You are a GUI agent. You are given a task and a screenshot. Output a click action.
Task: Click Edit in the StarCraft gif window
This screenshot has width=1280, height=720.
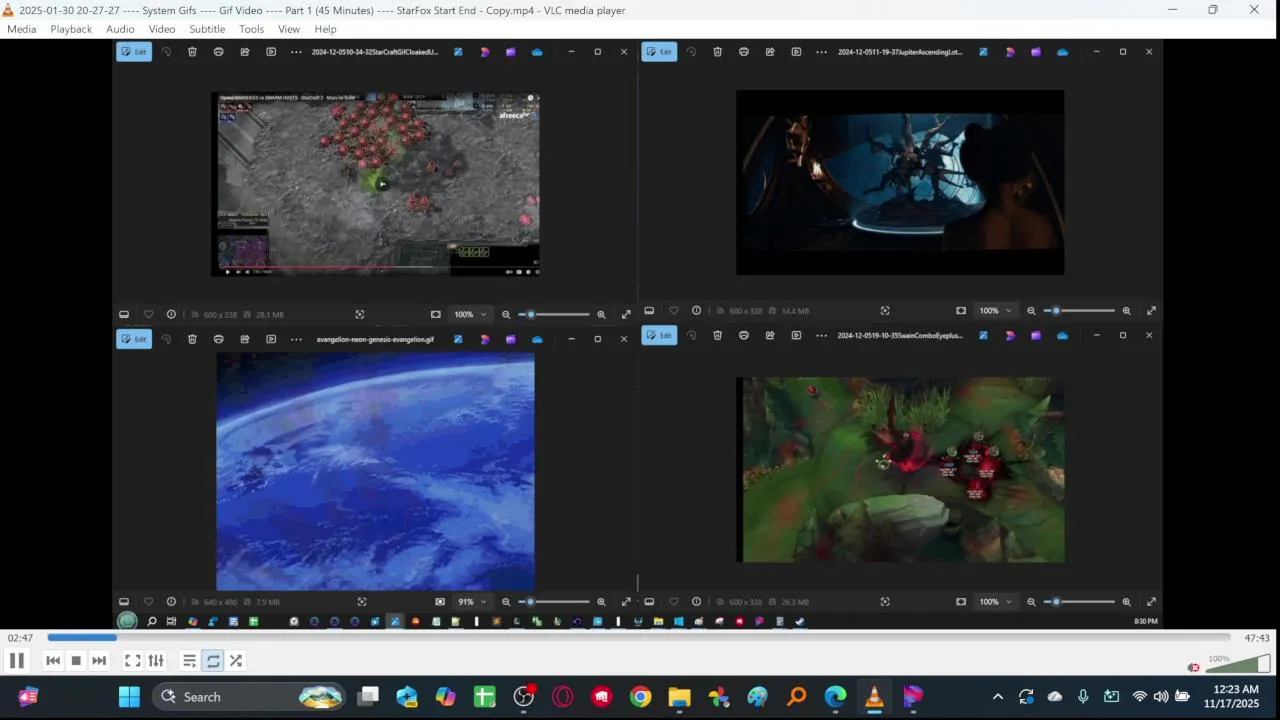click(134, 52)
